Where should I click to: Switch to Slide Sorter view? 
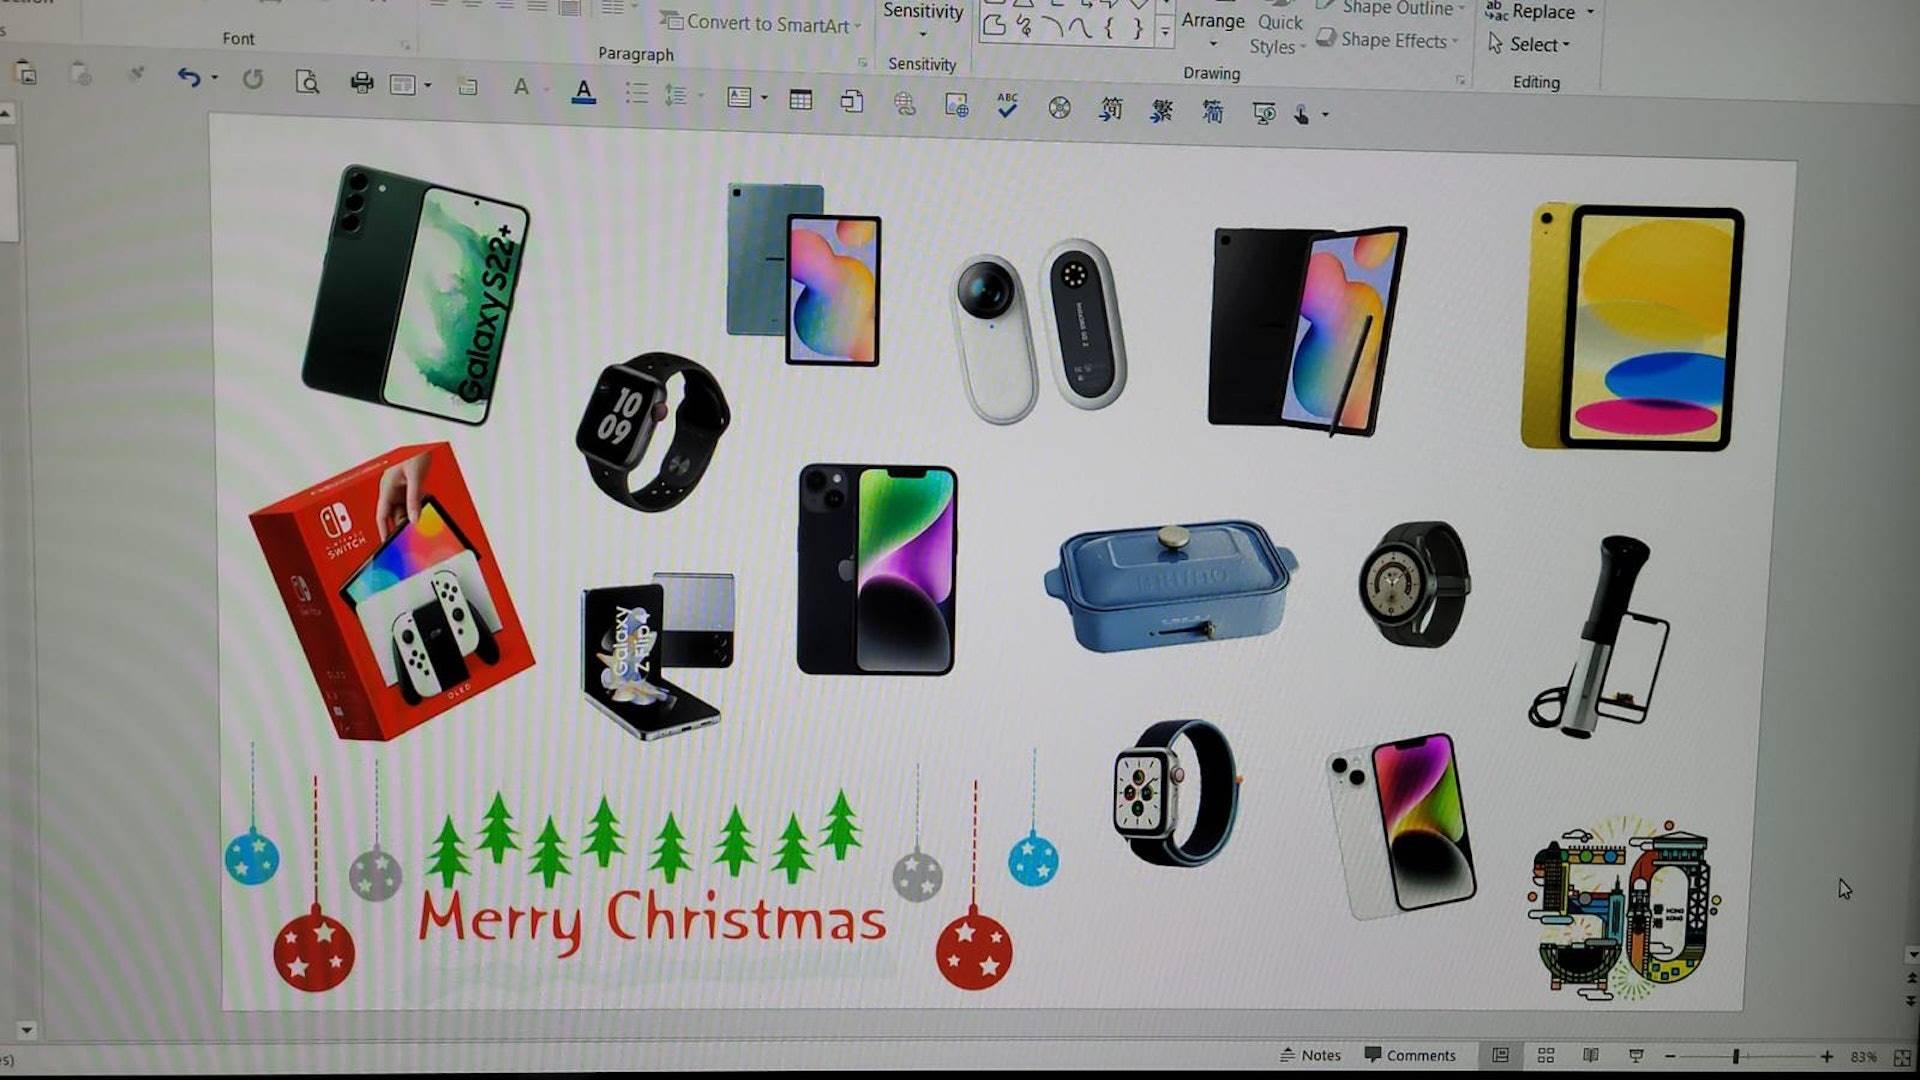click(x=1545, y=1056)
